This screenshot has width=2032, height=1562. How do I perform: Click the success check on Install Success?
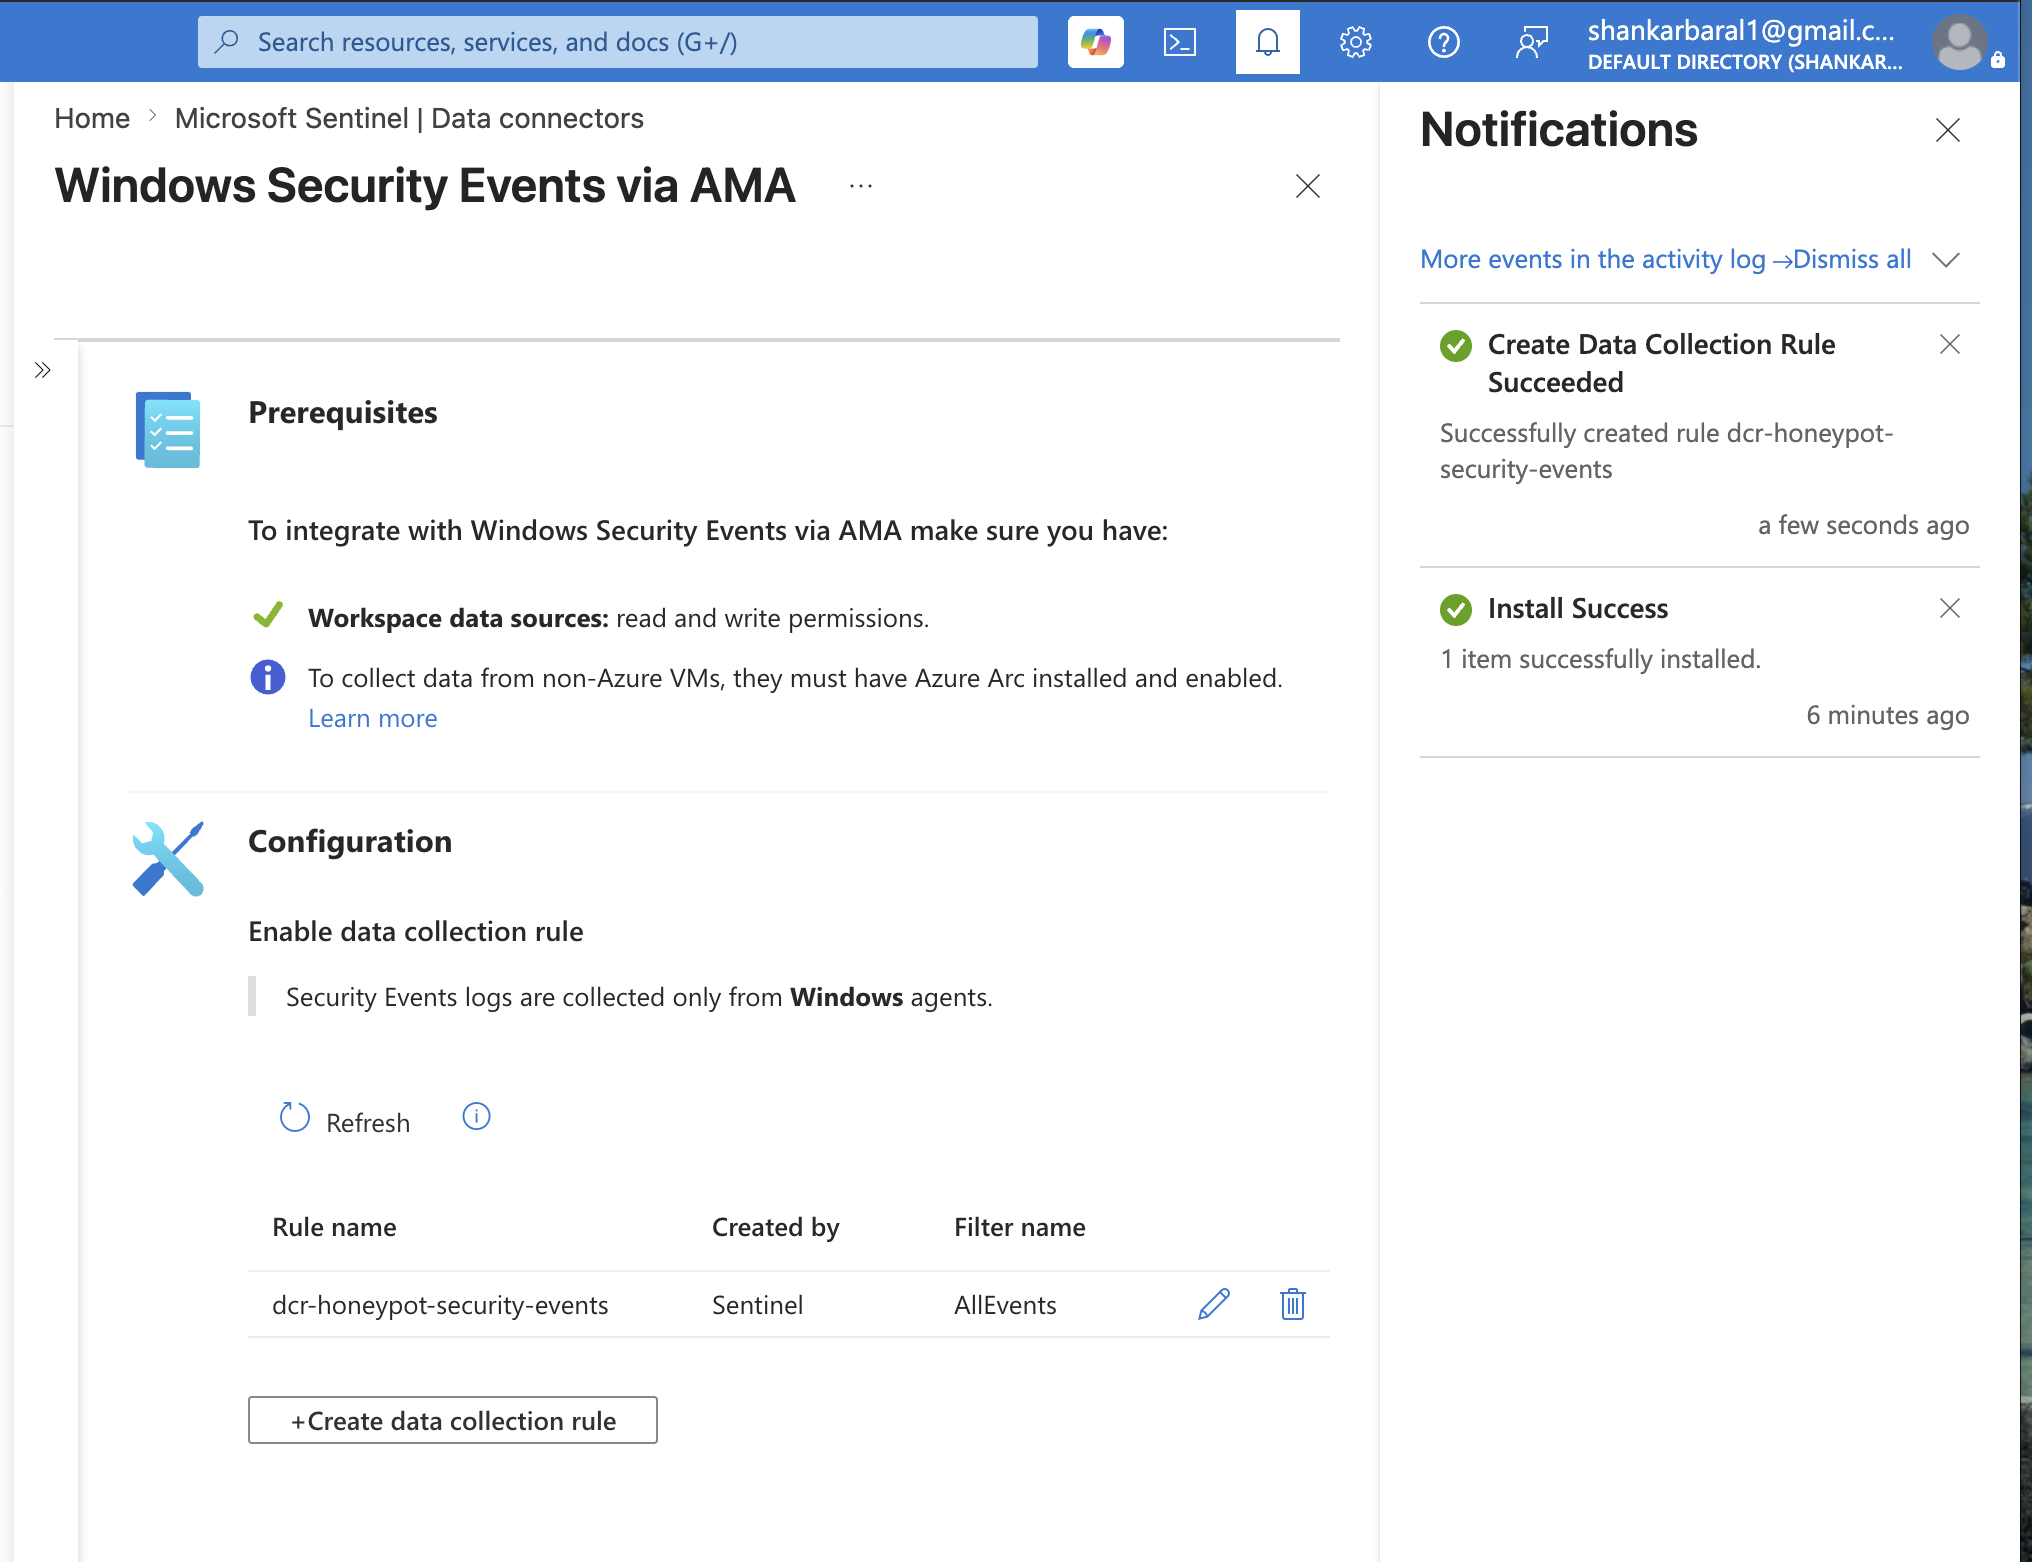tap(1455, 609)
